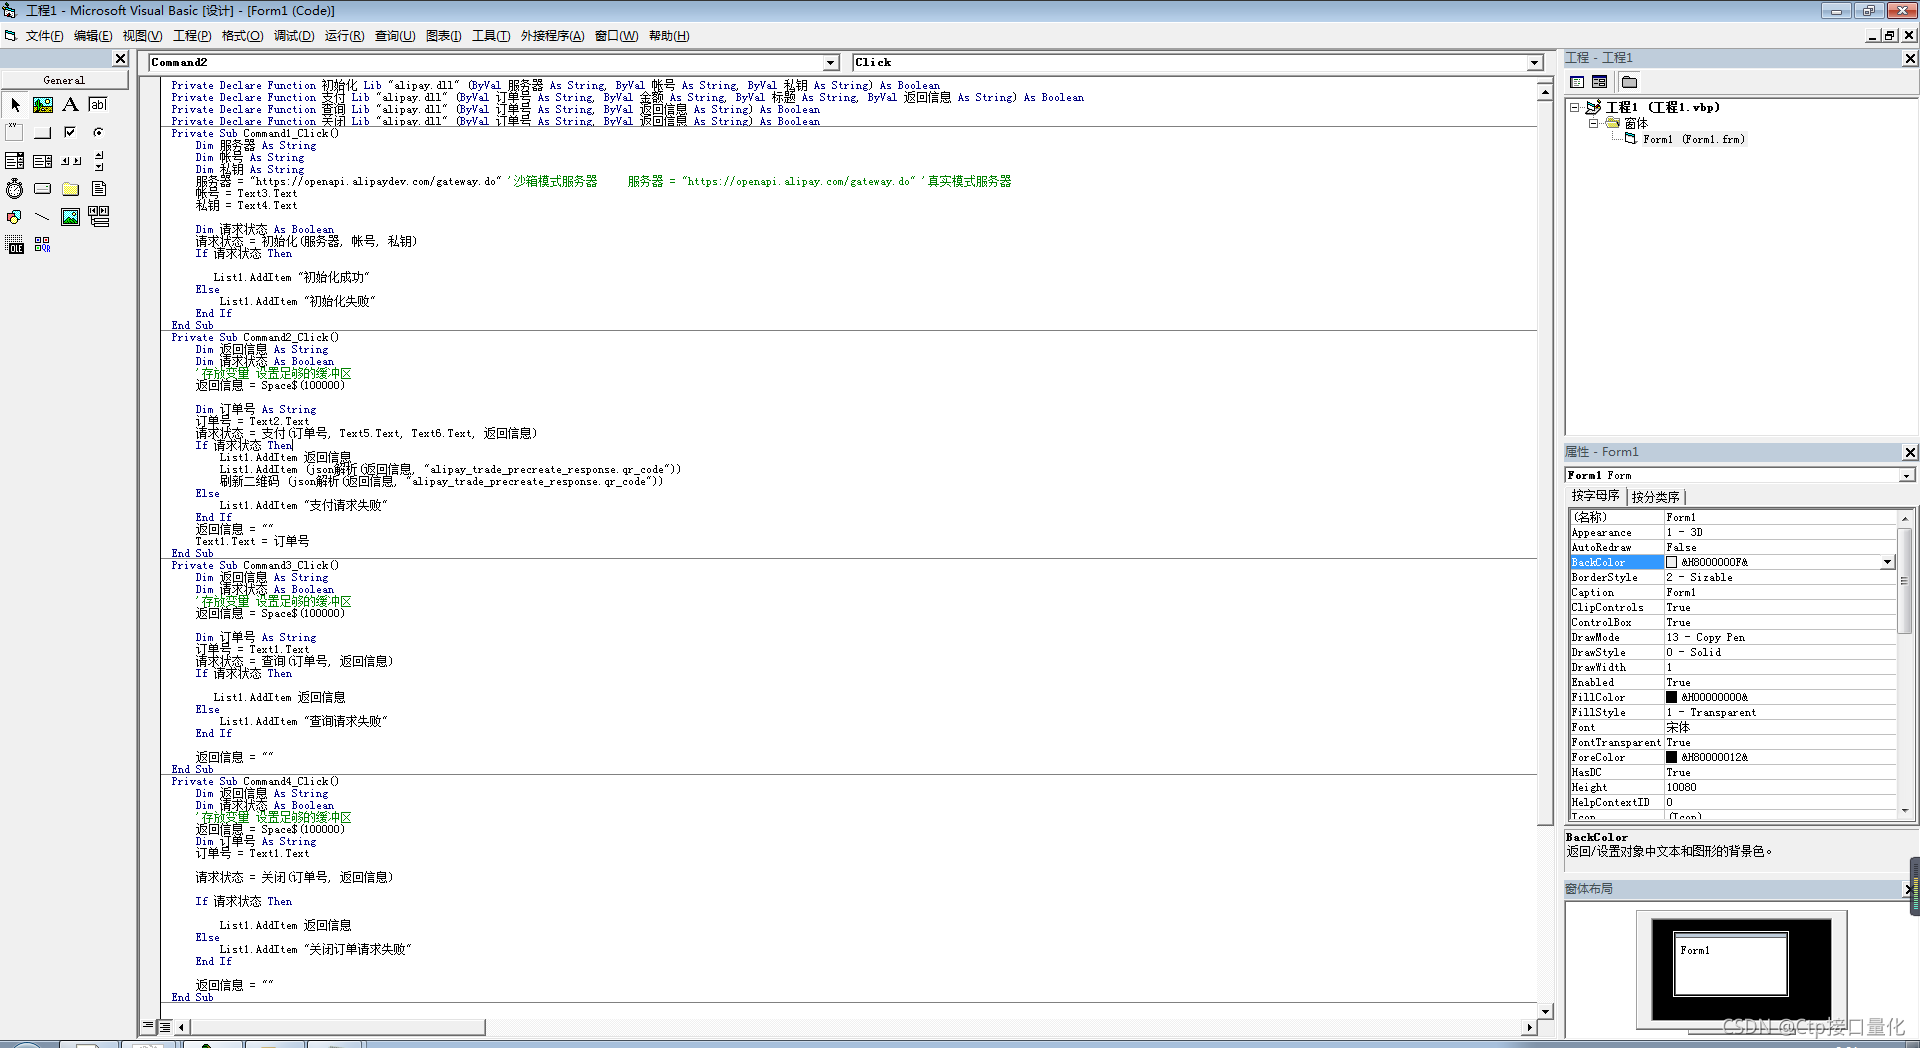
Task: Open the procedure dropdown showing Click
Action: pyautogui.click(x=1535, y=63)
